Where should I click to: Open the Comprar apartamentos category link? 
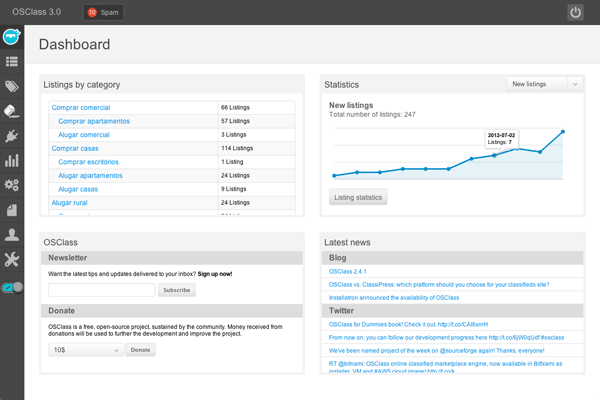[91, 120]
